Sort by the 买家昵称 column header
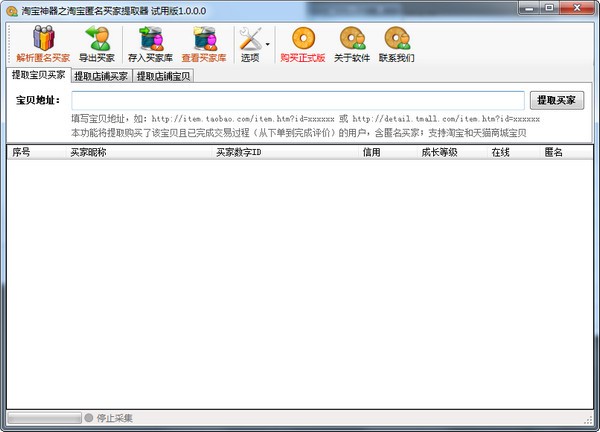This screenshot has height=432, width=600. coord(138,152)
